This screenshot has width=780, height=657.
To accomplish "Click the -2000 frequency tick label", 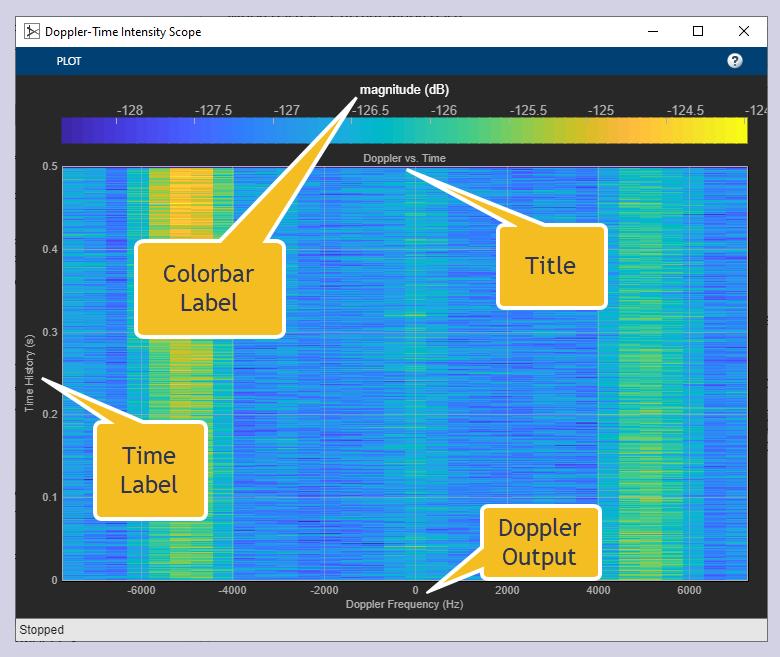I will pyautogui.click(x=324, y=590).
